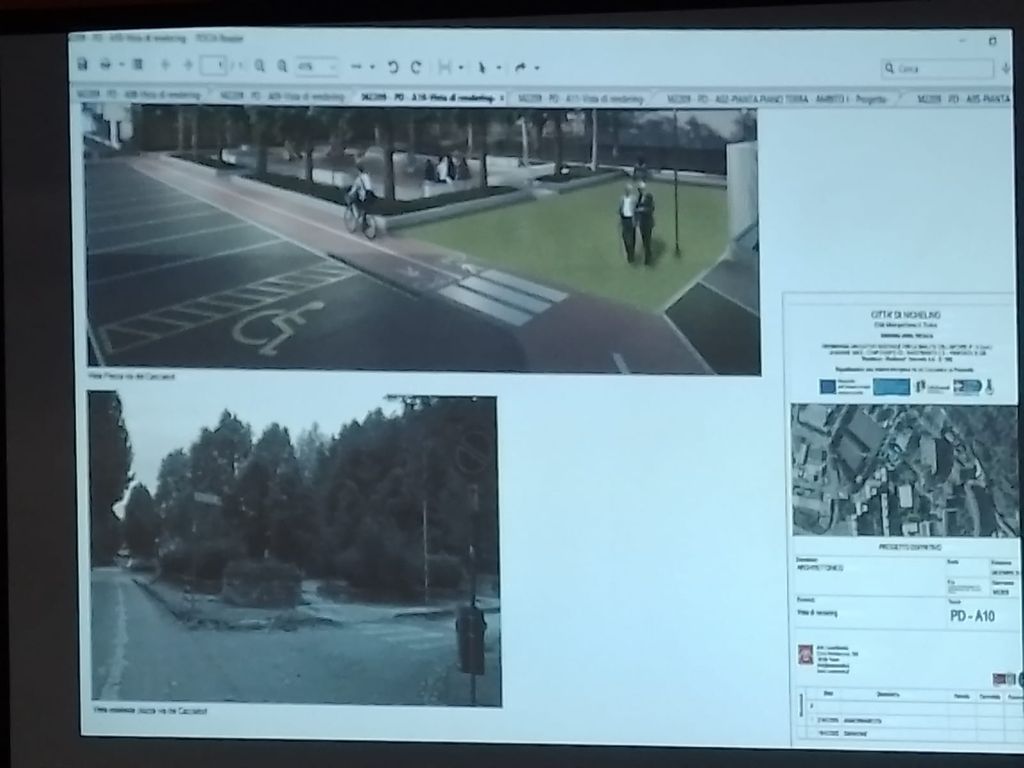Click the page number input field

214,65
